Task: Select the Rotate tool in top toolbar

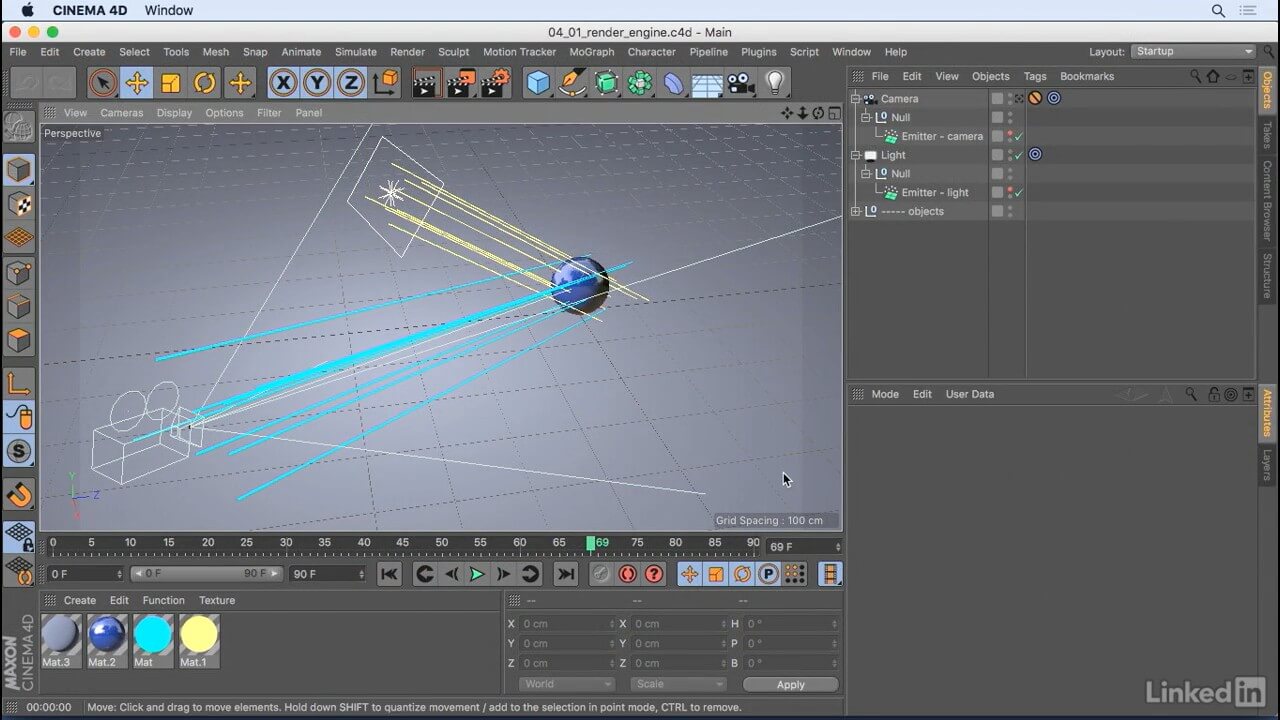Action: pyautogui.click(x=205, y=83)
